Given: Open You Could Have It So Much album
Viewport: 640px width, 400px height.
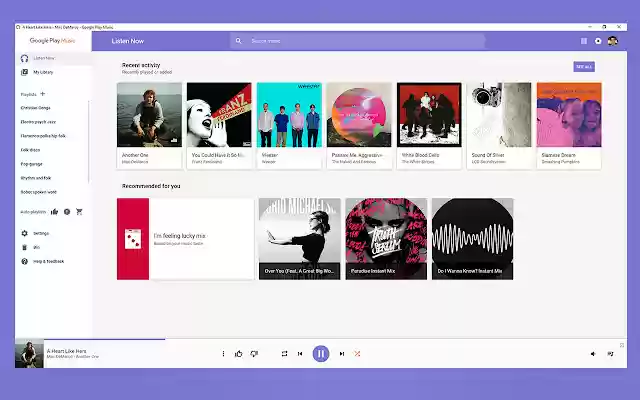Looking at the screenshot, I should tap(219, 126).
